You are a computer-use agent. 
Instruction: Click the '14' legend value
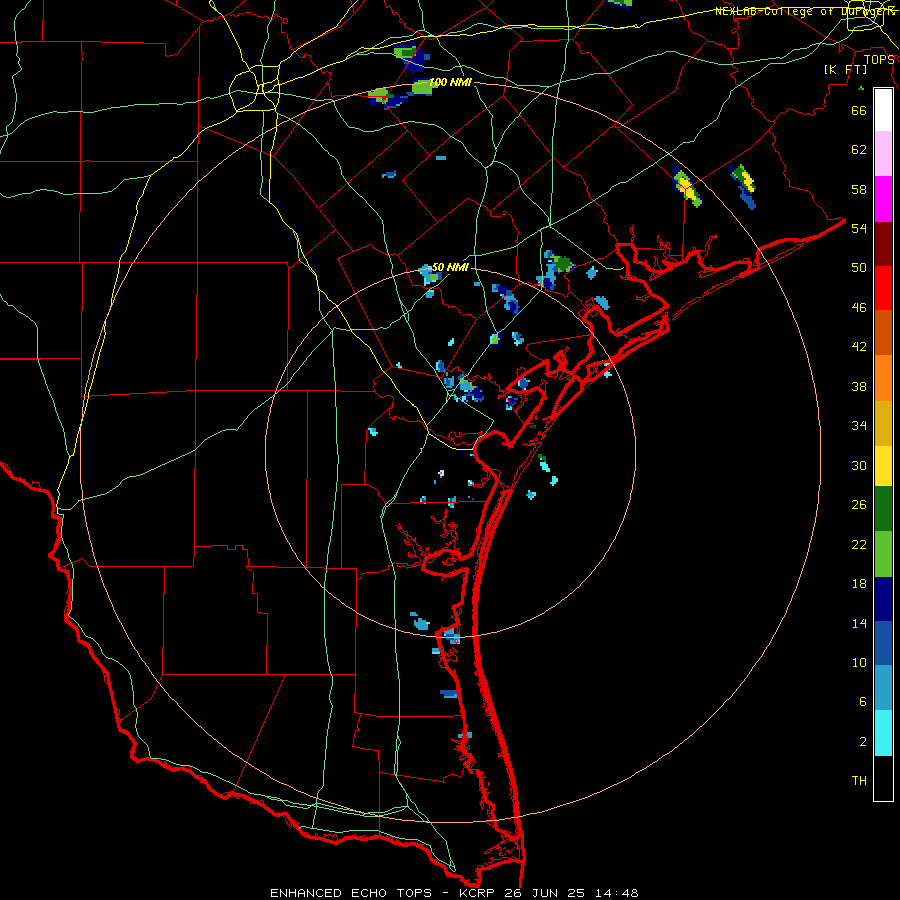click(x=859, y=623)
